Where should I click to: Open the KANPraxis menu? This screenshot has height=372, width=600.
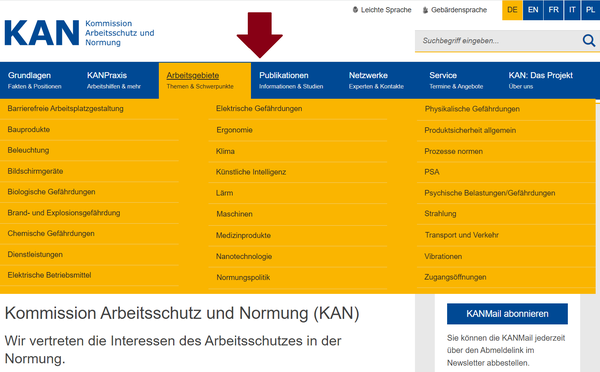click(114, 80)
